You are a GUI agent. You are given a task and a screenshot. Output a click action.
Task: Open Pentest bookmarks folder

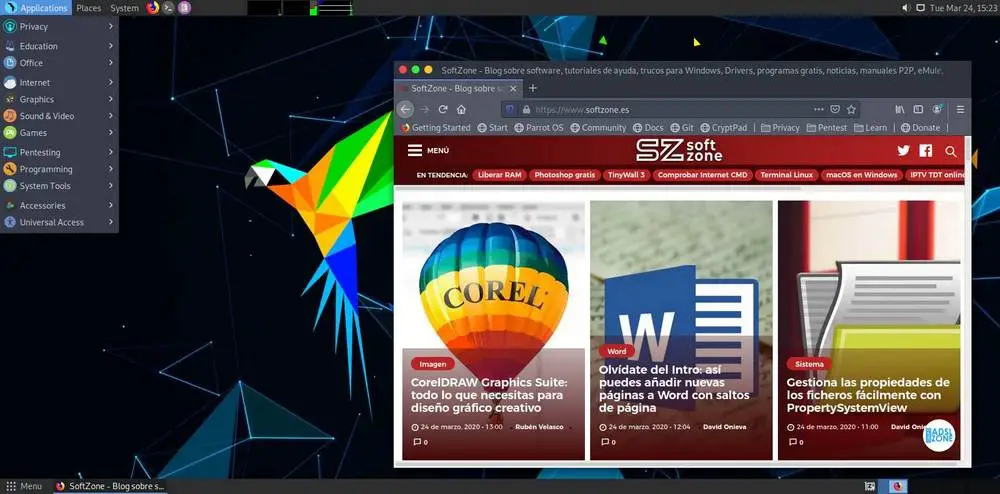[827, 127]
